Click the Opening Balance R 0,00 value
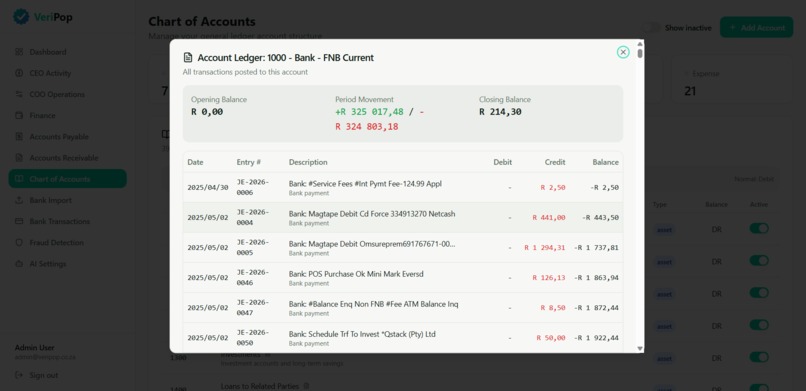 (207, 111)
